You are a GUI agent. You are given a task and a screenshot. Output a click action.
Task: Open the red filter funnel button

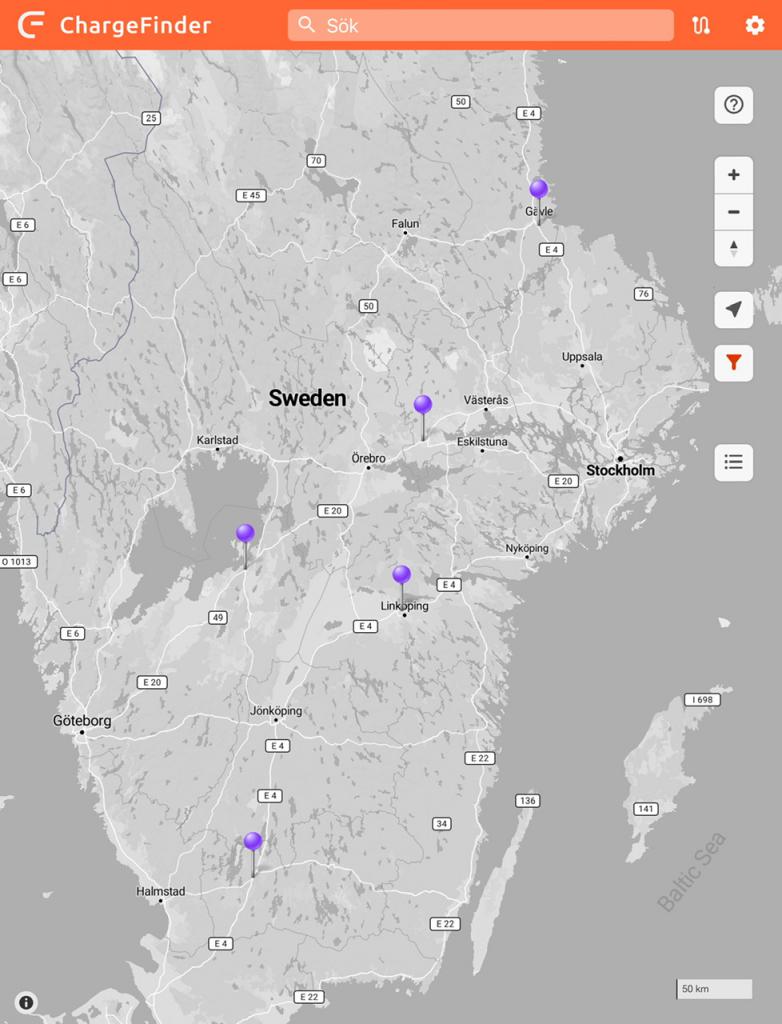(x=733, y=362)
